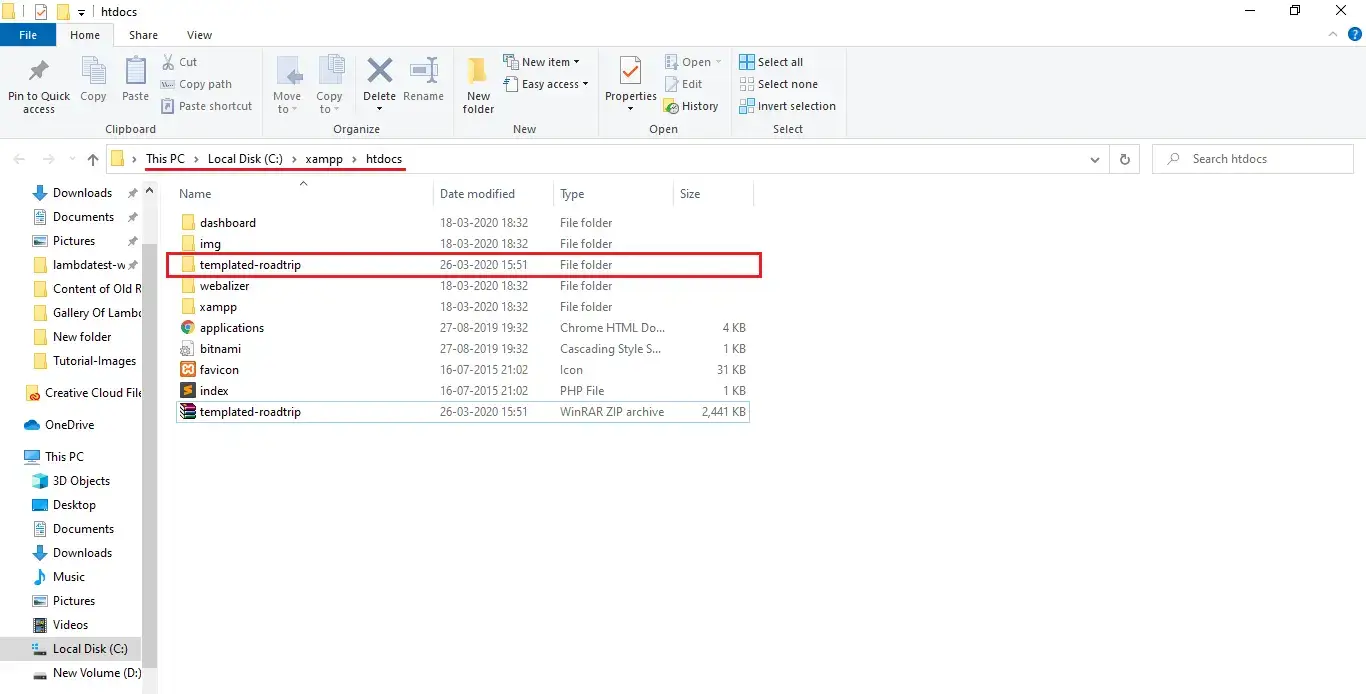Image resolution: width=1366 pixels, height=694 pixels.
Task: Open the File menu
Action: coord(28,34)
